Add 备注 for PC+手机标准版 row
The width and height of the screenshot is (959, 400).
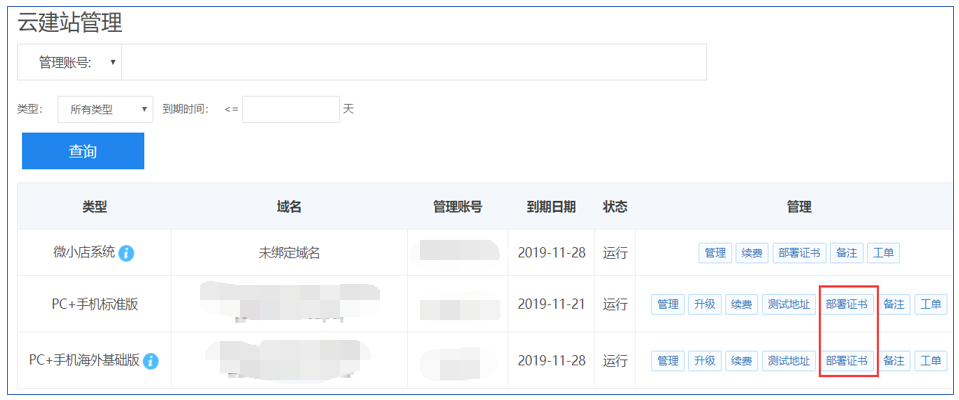click(894, 304)
